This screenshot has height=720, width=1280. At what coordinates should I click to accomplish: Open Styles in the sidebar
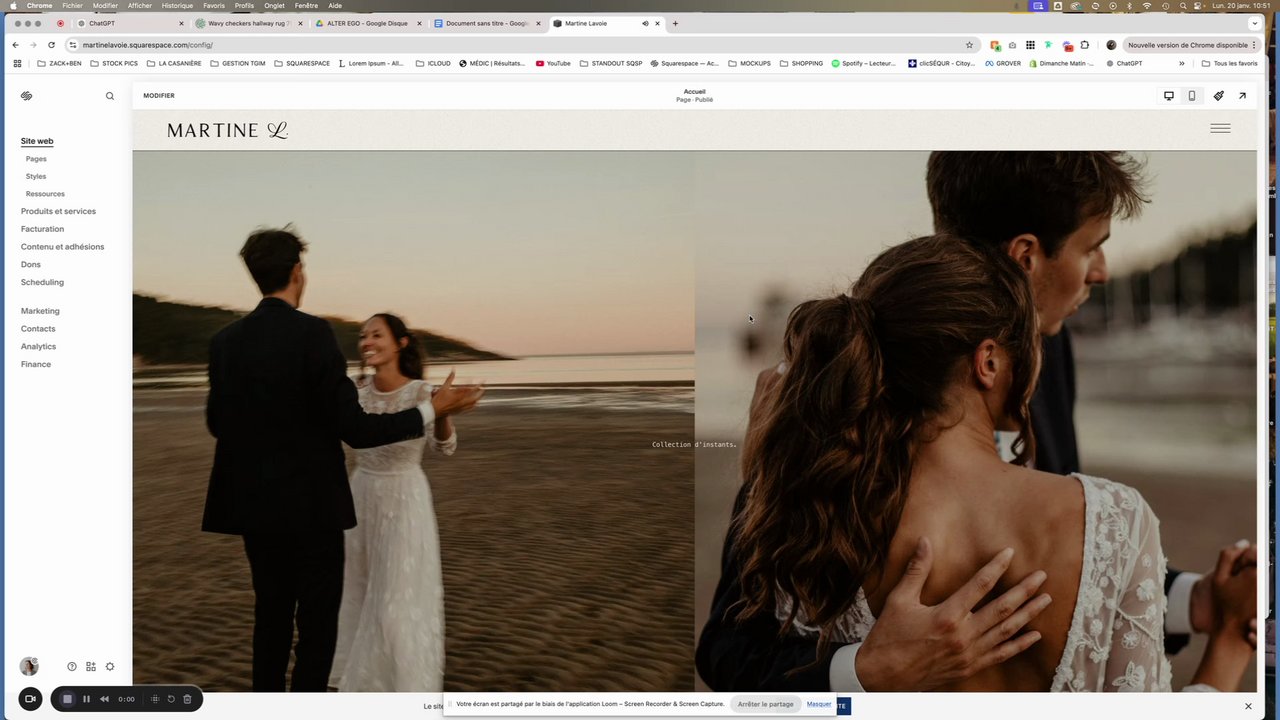(36, 176)
